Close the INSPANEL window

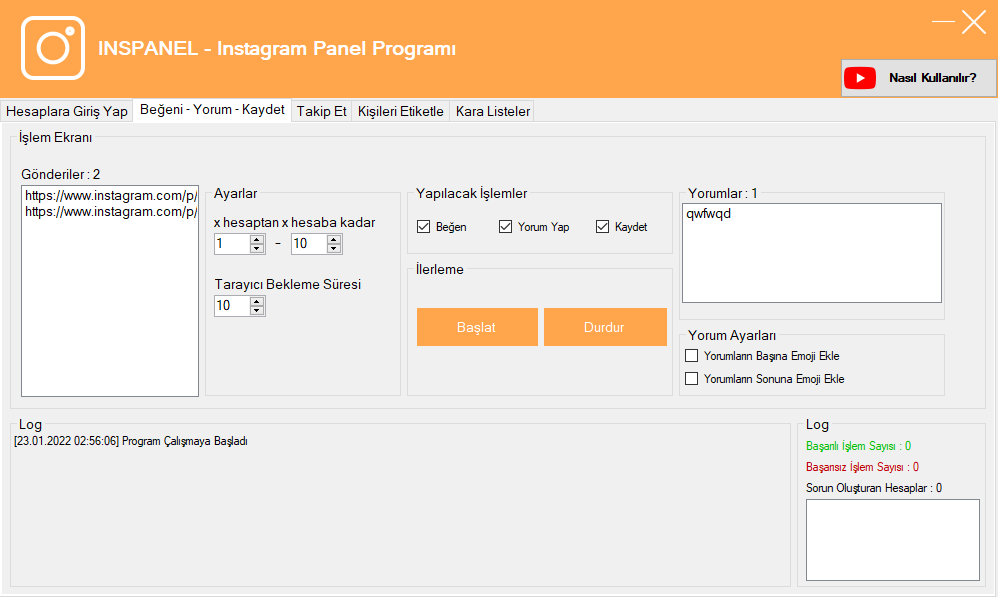pos(974,22)
